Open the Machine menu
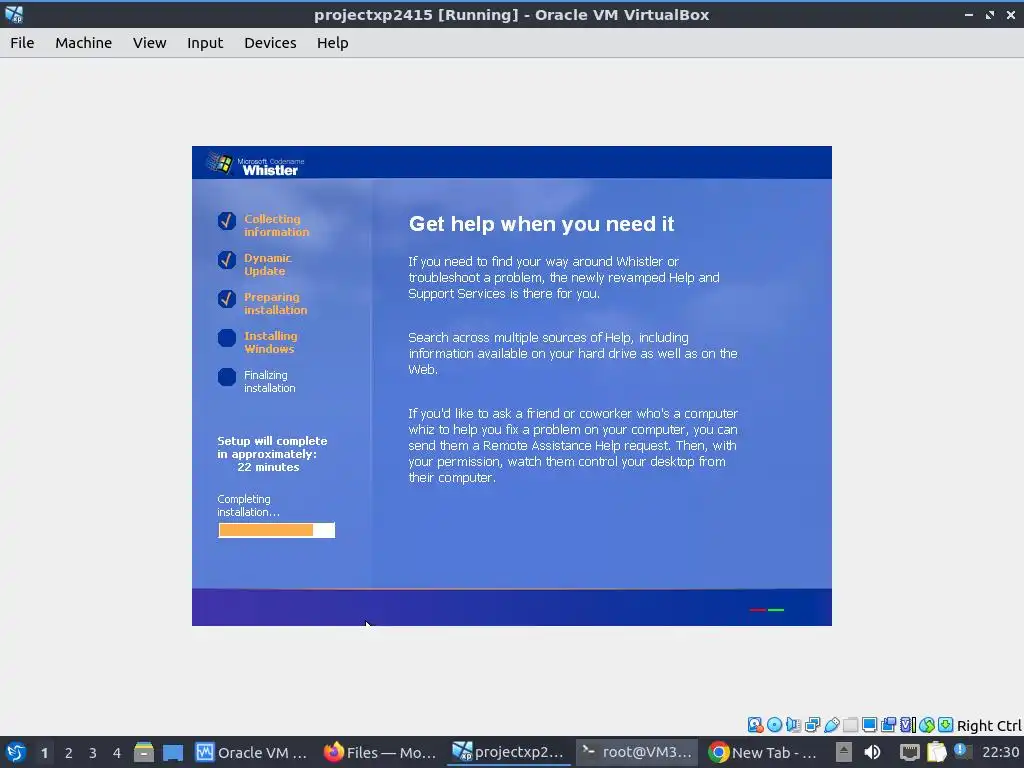Viewport: 1024px width, 768px height. pyautogui.click(x=83, y=42)
